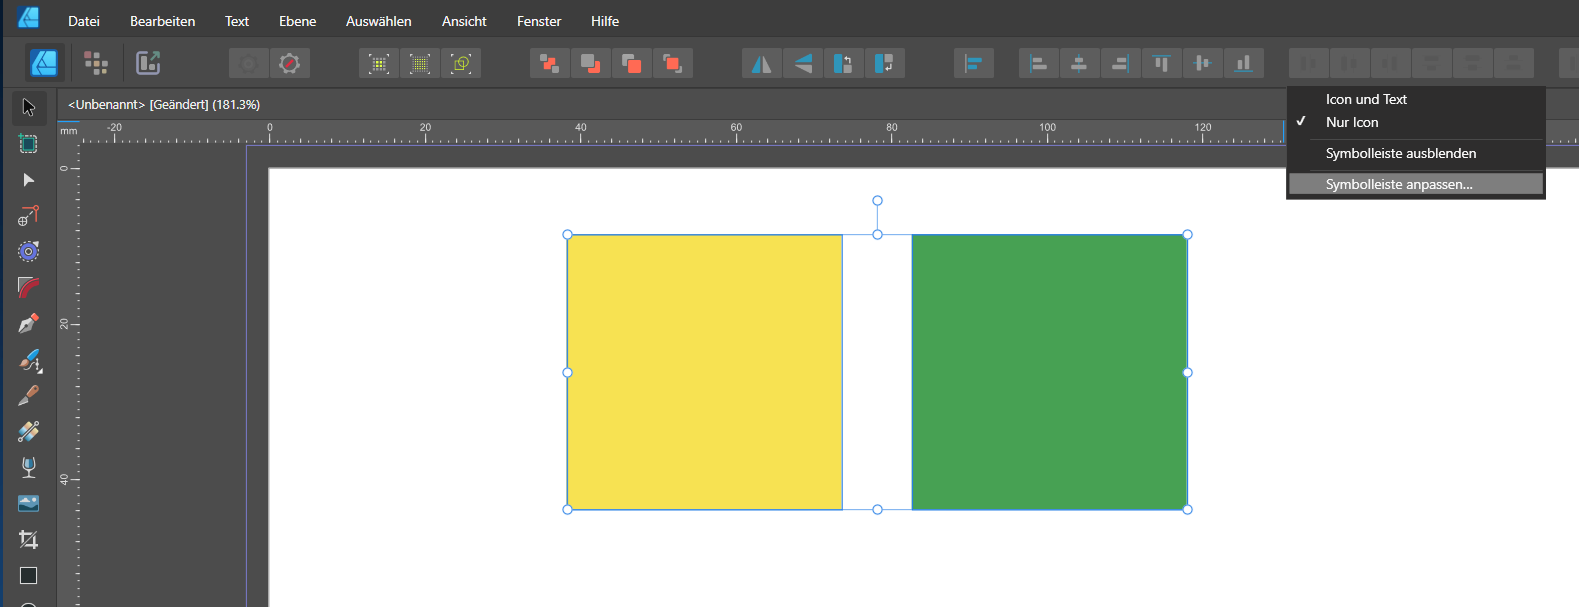Image resolution: width=1579 pixels, height=607 pixels.
Task: Flip selection horizontally
Action: tap(762, 63)
